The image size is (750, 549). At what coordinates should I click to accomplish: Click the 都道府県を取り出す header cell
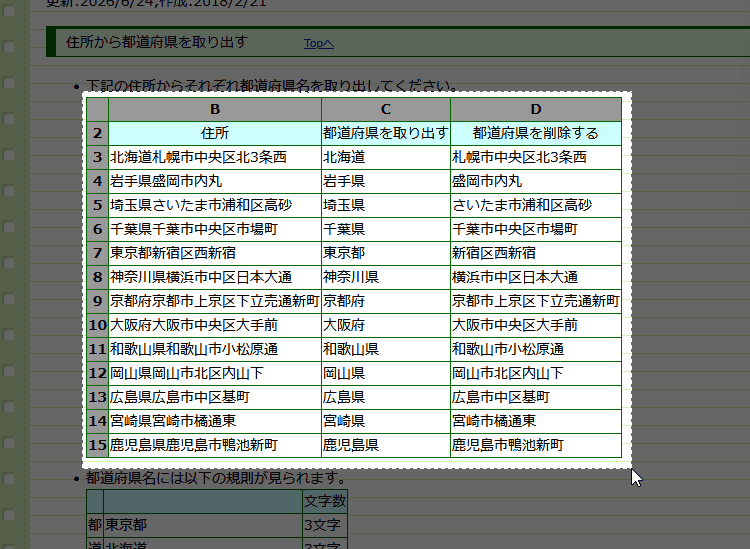coord(386,133)
